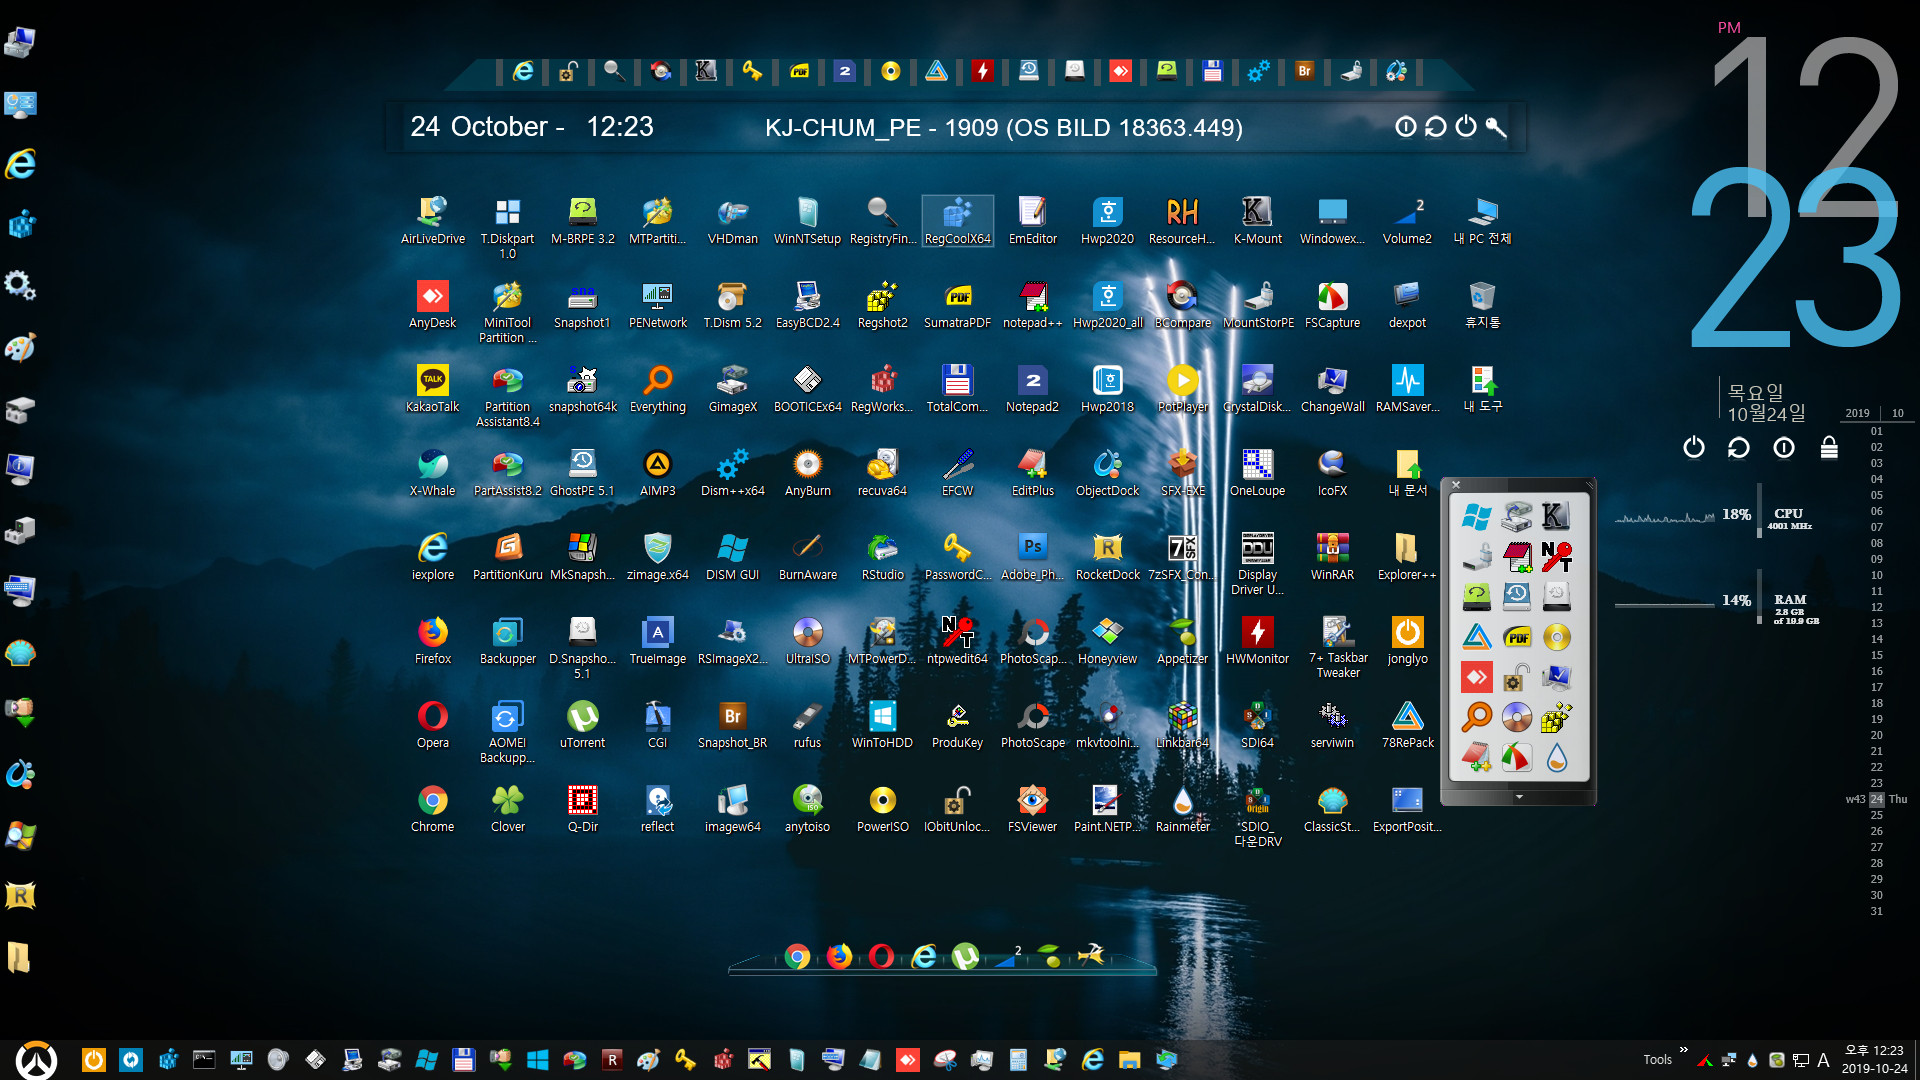Launch the uTorrent desktop shortcut
Viewport: 1920px width, 1080px height.
tap(582, 724)
